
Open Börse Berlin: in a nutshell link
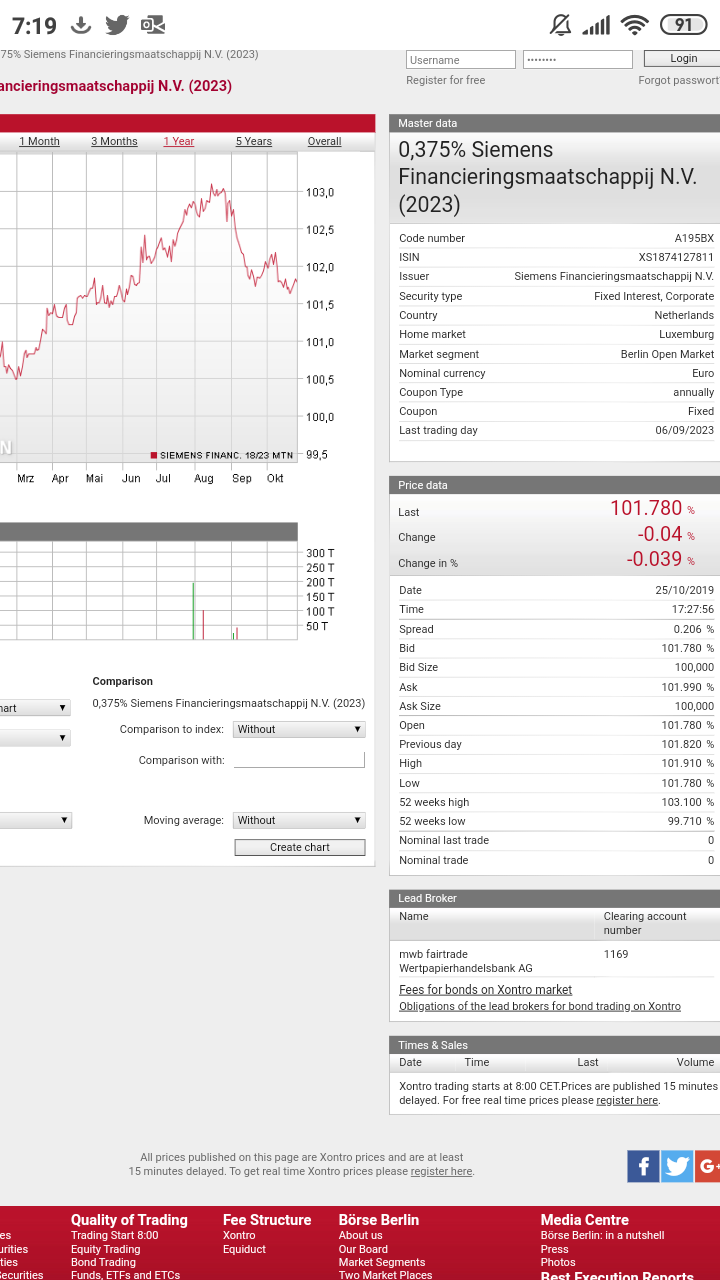(602, 1235)
